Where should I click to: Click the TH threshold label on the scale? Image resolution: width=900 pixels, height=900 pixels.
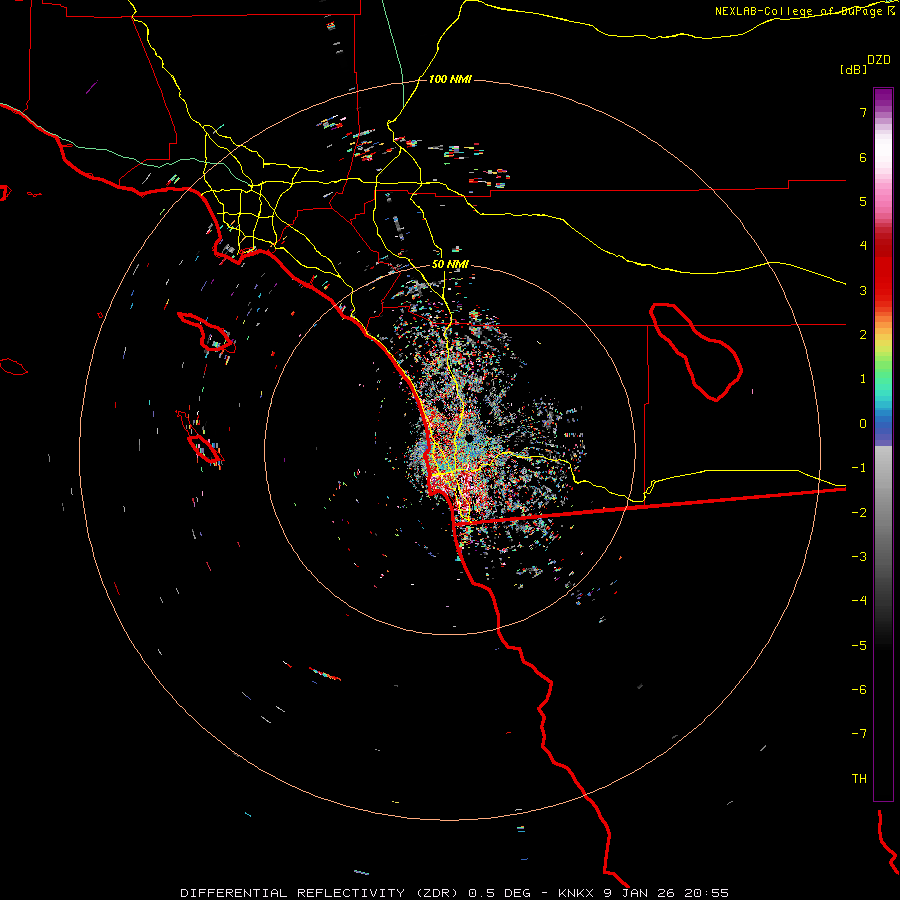pos(859,778)
